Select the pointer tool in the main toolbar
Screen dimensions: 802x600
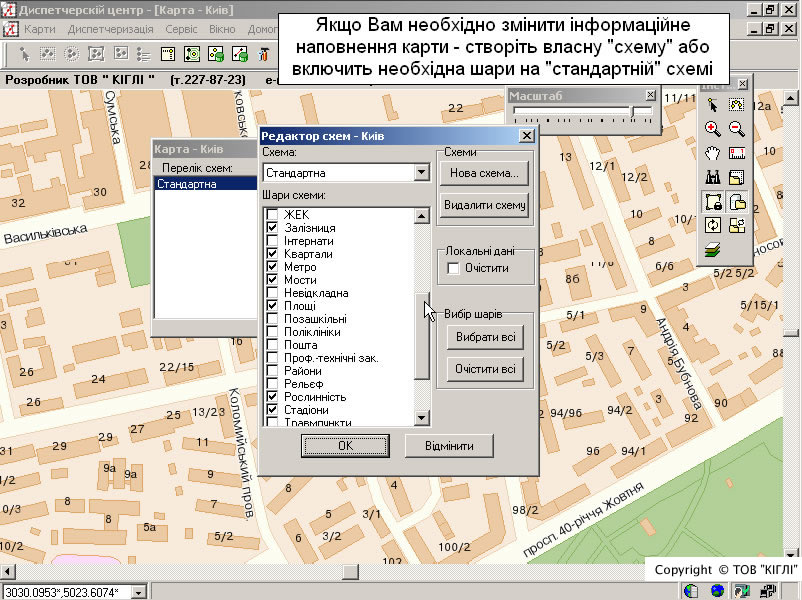24,54
